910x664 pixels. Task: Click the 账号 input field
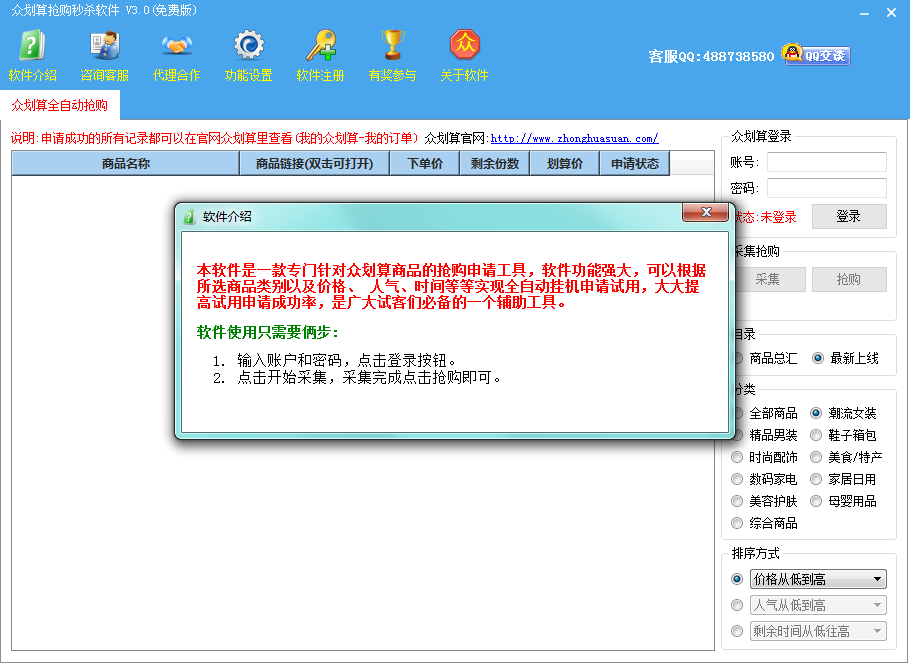[826, 162]
